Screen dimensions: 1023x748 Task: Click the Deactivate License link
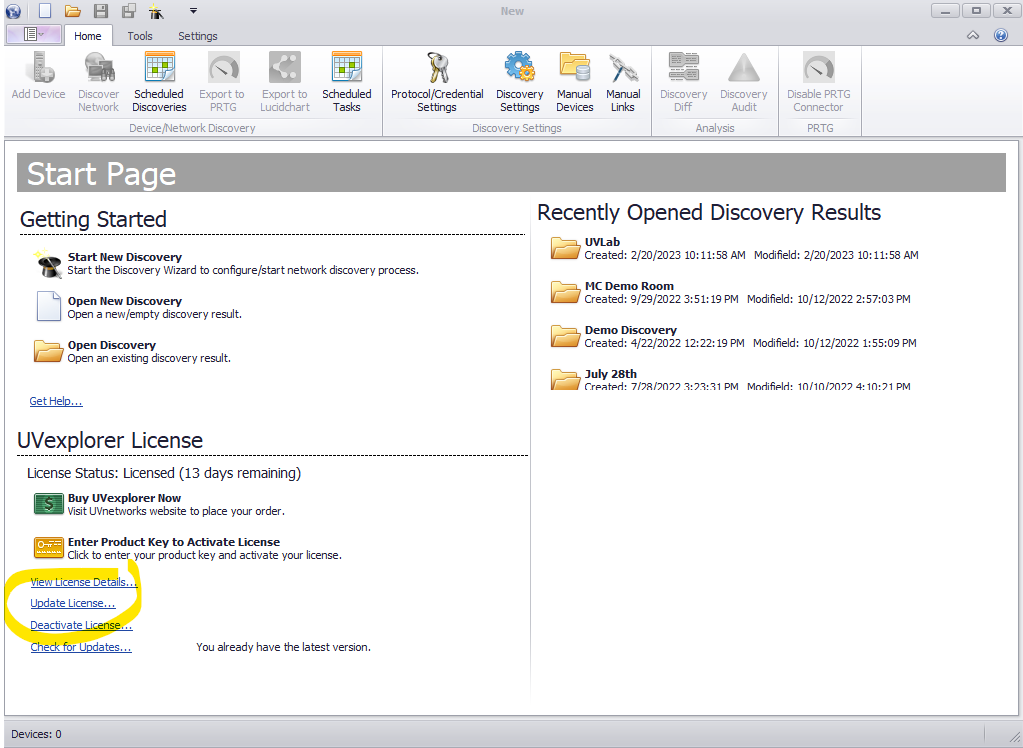[82, 625]
